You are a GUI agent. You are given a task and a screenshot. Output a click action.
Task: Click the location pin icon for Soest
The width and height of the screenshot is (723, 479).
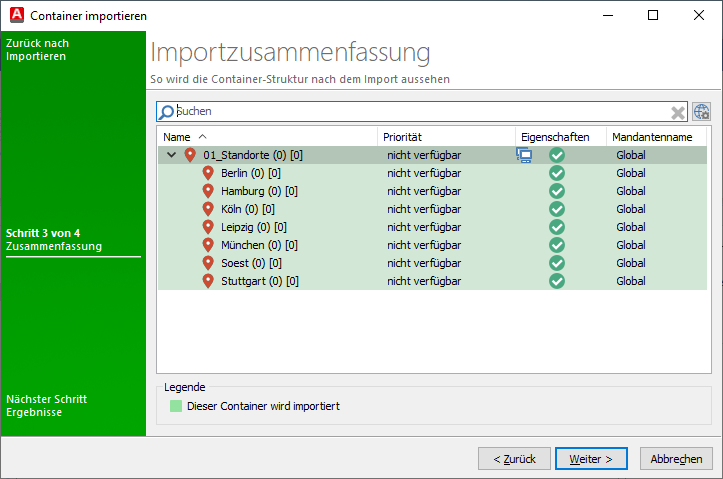point(208,263)
